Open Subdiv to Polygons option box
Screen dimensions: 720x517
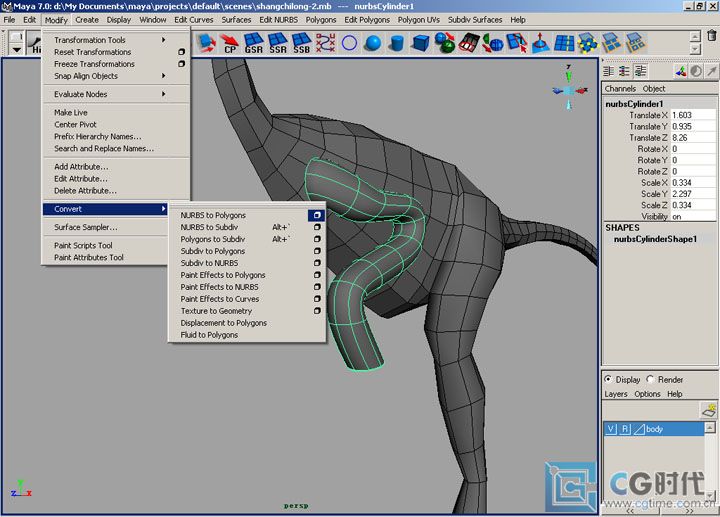(317, 251)
